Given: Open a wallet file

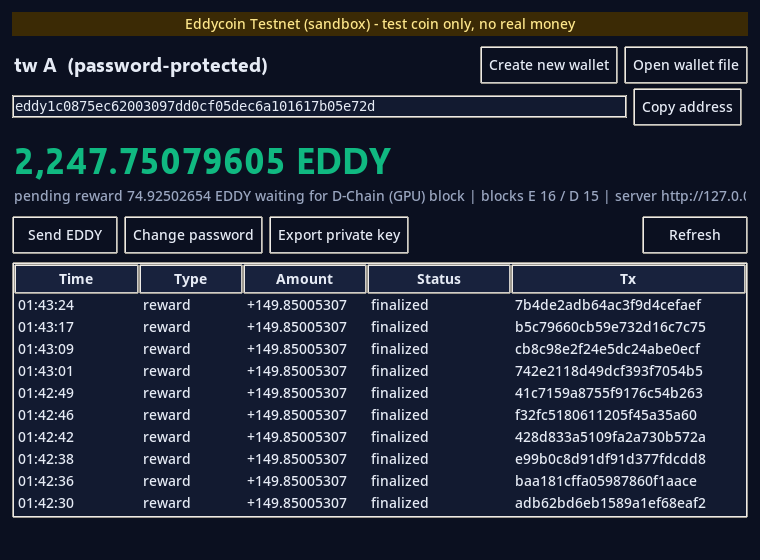Looking at the screenshot, I should tap(685, 65).
